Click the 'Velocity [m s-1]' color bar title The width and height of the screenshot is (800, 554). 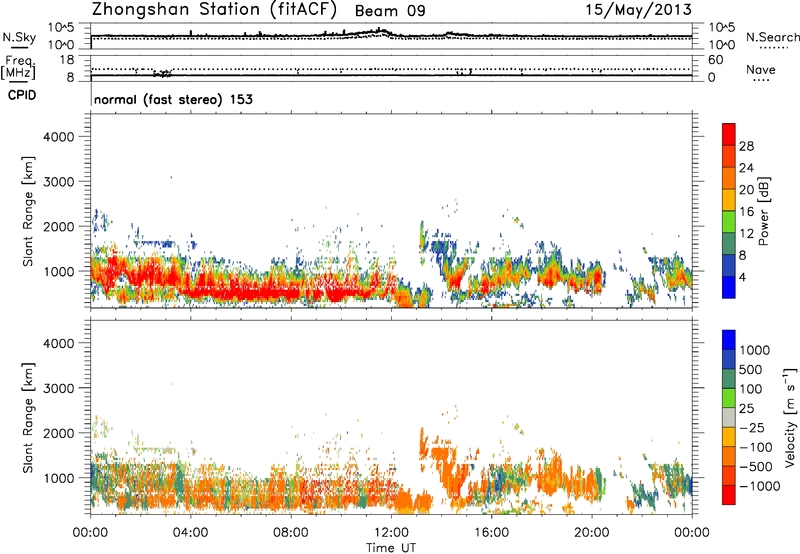tap(790, 417)
